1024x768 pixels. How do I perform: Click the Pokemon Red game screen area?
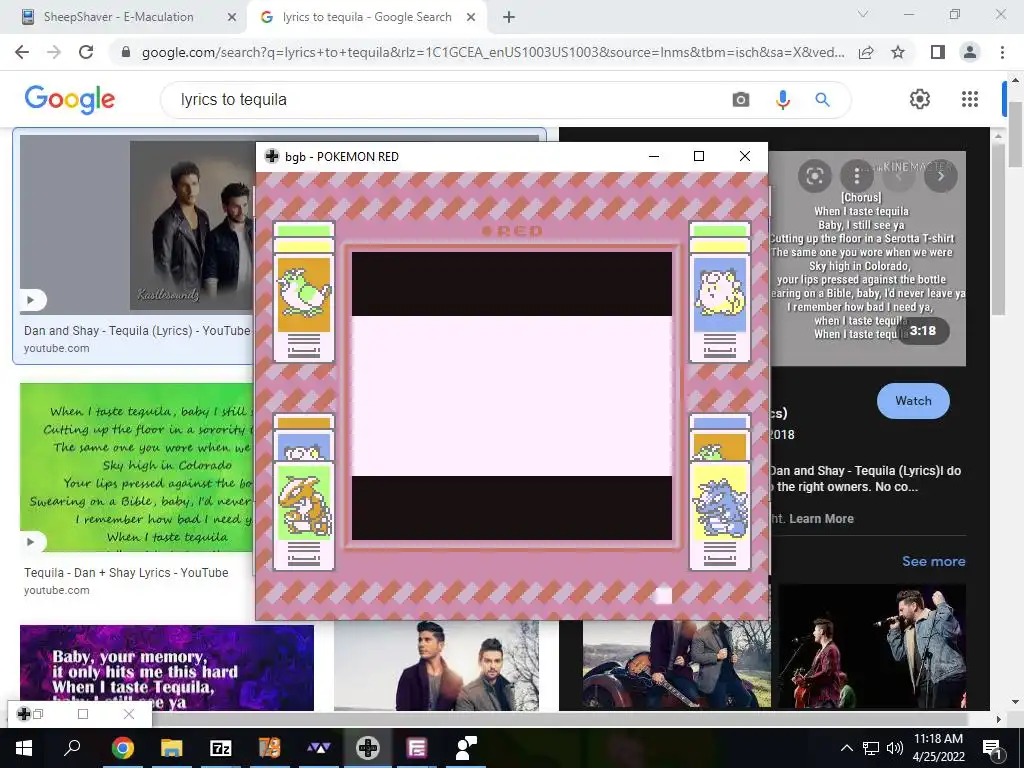coord(512,396)
